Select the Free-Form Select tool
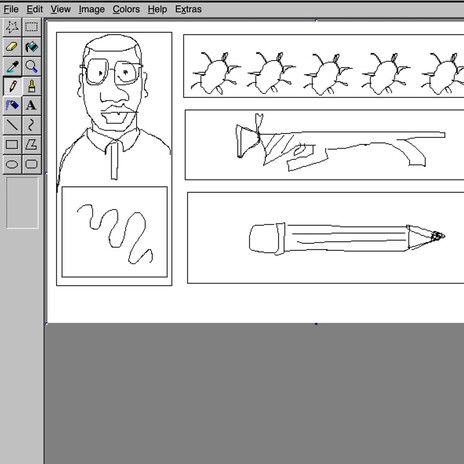This screenshot has width=464, height=464. (12, 27)
